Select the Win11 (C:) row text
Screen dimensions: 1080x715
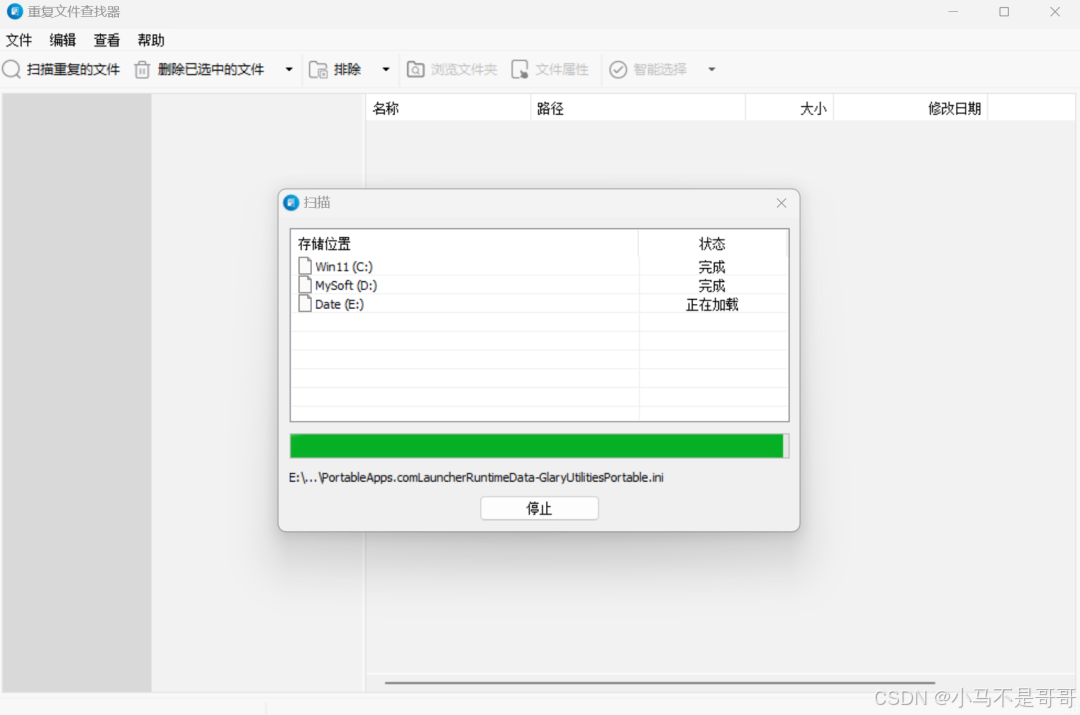pyautogui.click(x=344, y=267)
